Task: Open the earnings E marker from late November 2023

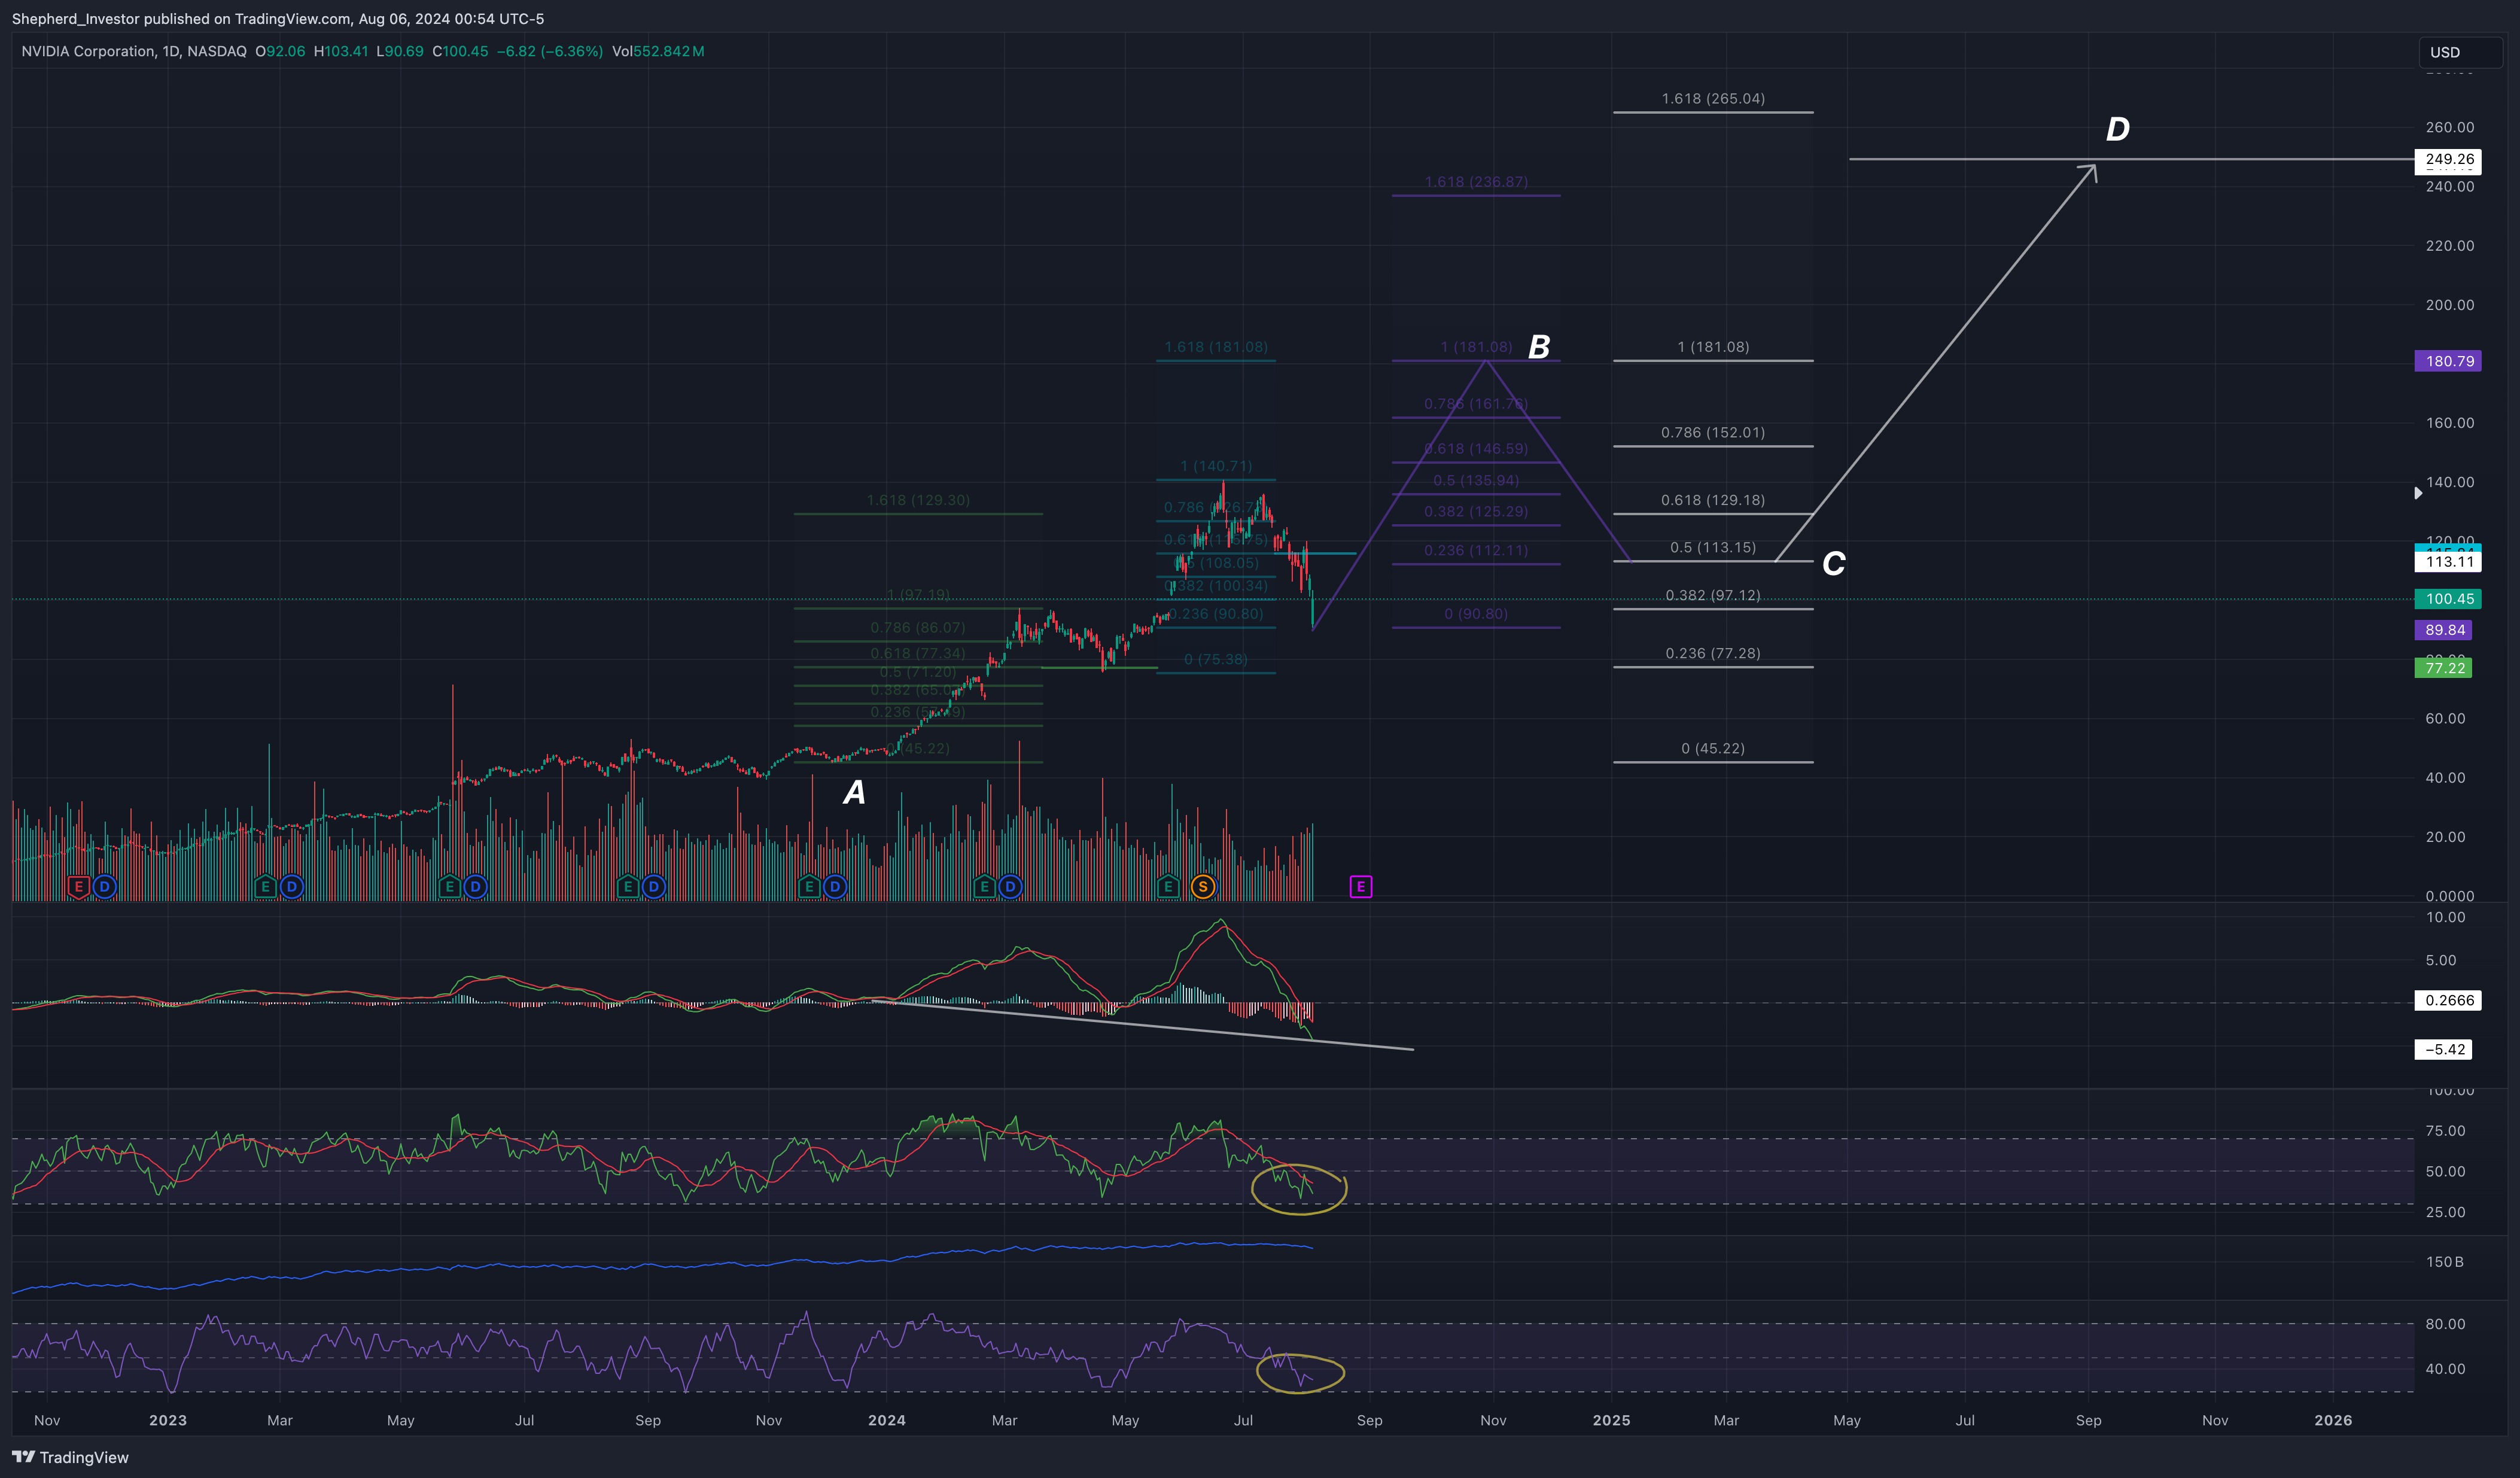Action: click(809, 886)
